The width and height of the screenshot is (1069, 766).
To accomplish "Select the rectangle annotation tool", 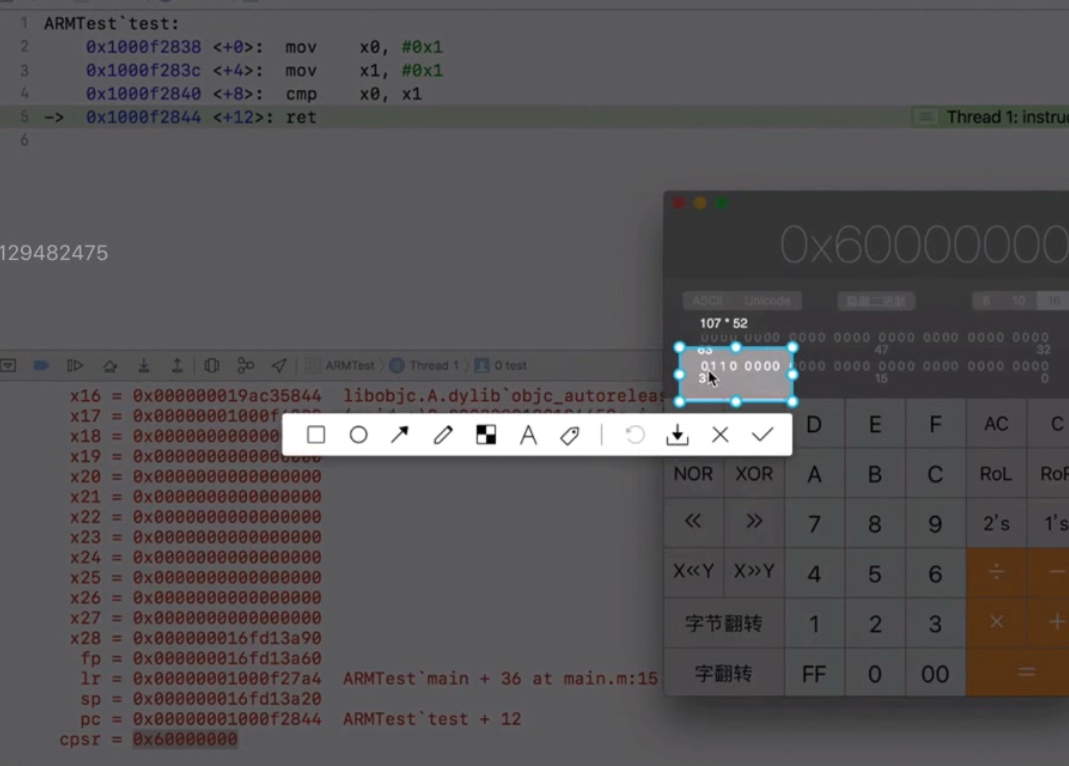I will (316, 435).
